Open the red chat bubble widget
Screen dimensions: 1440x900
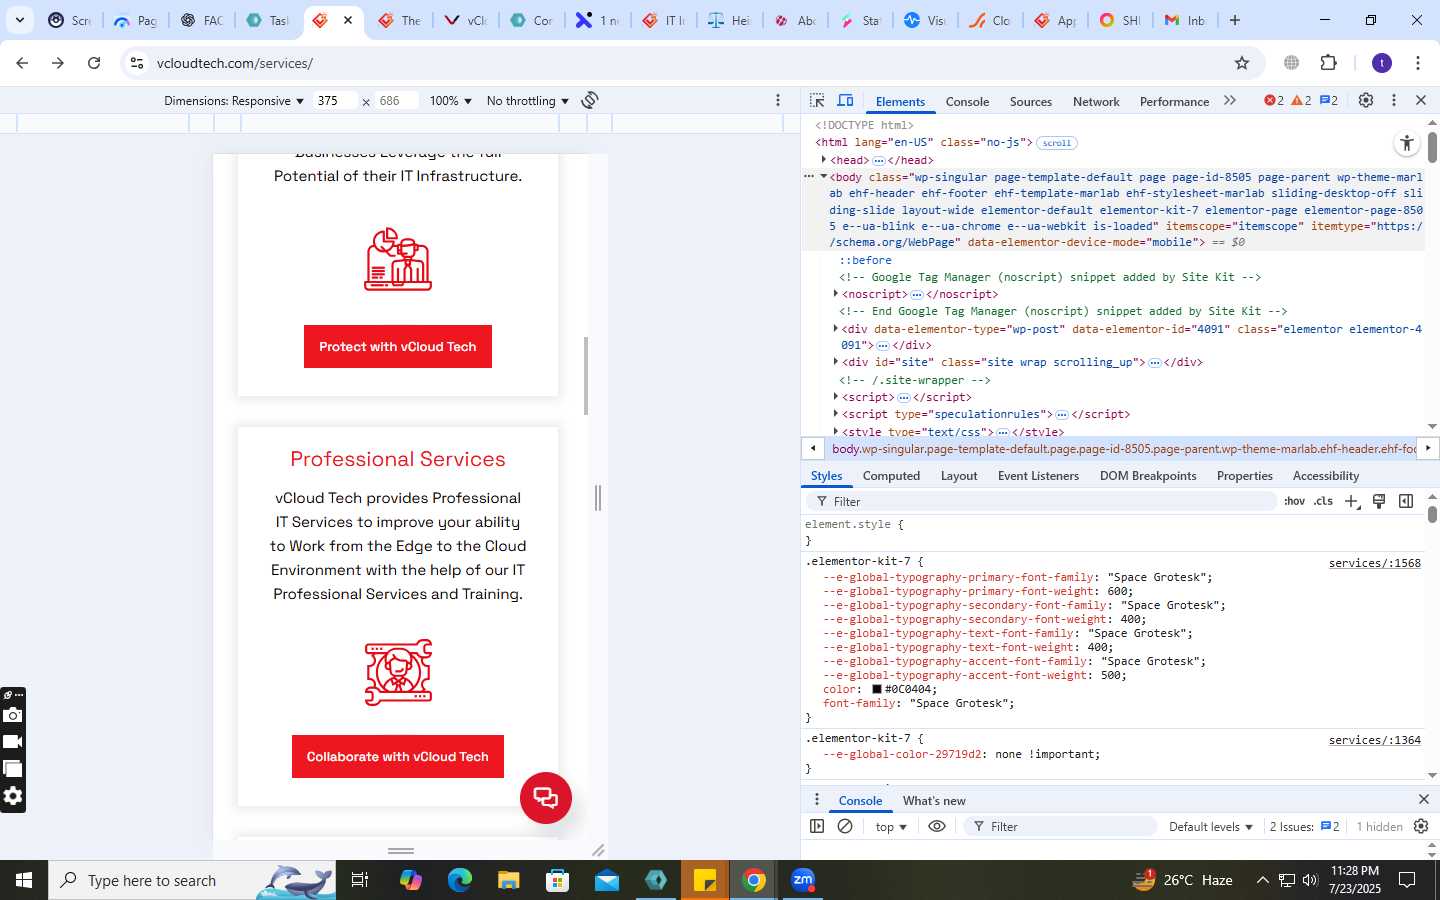pos(546,798)
